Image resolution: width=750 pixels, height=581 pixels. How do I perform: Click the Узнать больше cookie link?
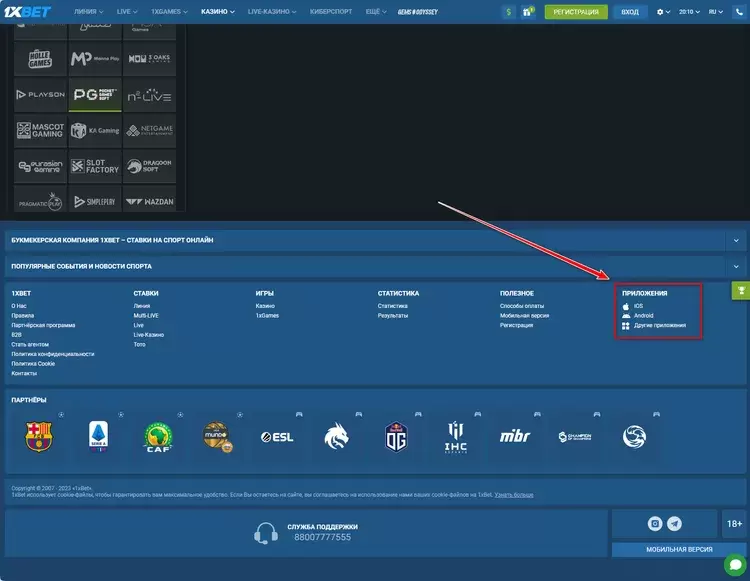[x=514, y=495]
